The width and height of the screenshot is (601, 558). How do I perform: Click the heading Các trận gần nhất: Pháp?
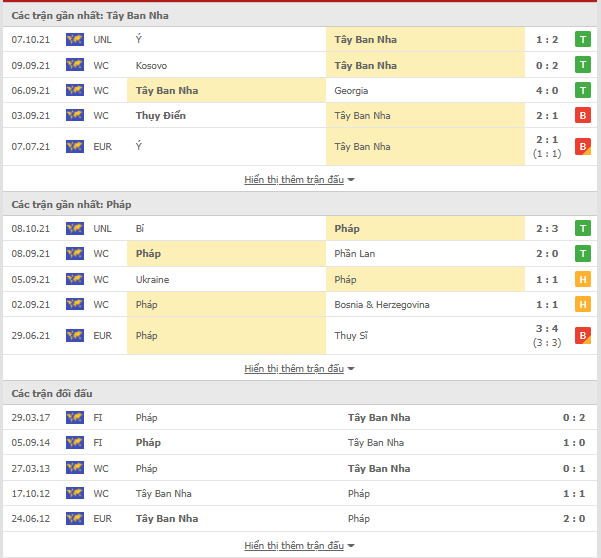click(71, 205)
